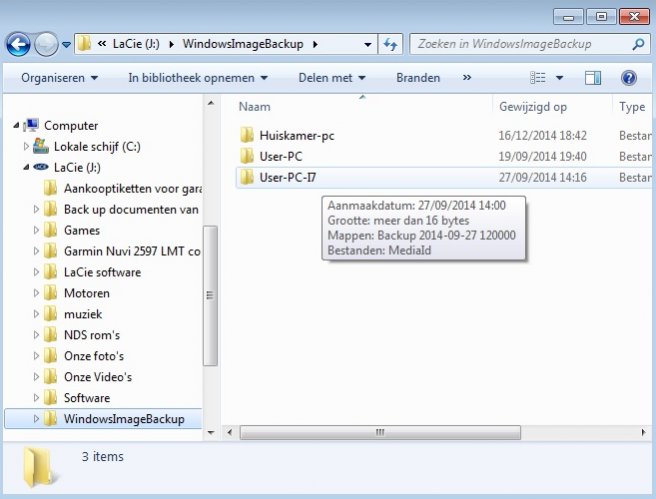
Task: Expand Back up documenten van folder
Action: pyautogui.click(x=36, y=209)
